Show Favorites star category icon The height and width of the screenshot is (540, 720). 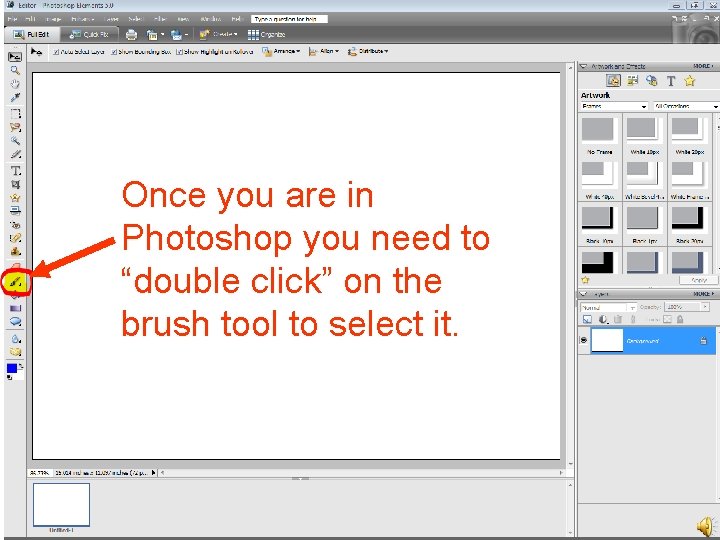tap(689, 81)
